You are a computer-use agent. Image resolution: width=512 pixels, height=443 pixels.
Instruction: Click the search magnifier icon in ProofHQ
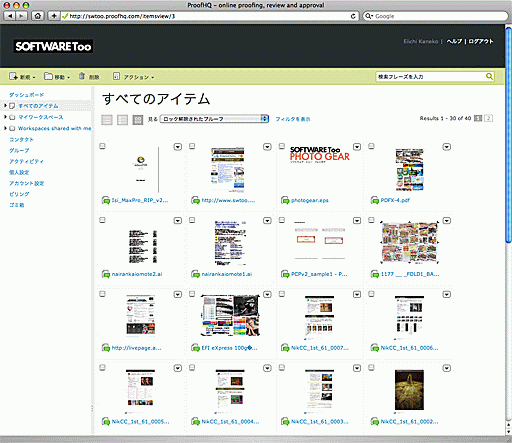(489, 76)
